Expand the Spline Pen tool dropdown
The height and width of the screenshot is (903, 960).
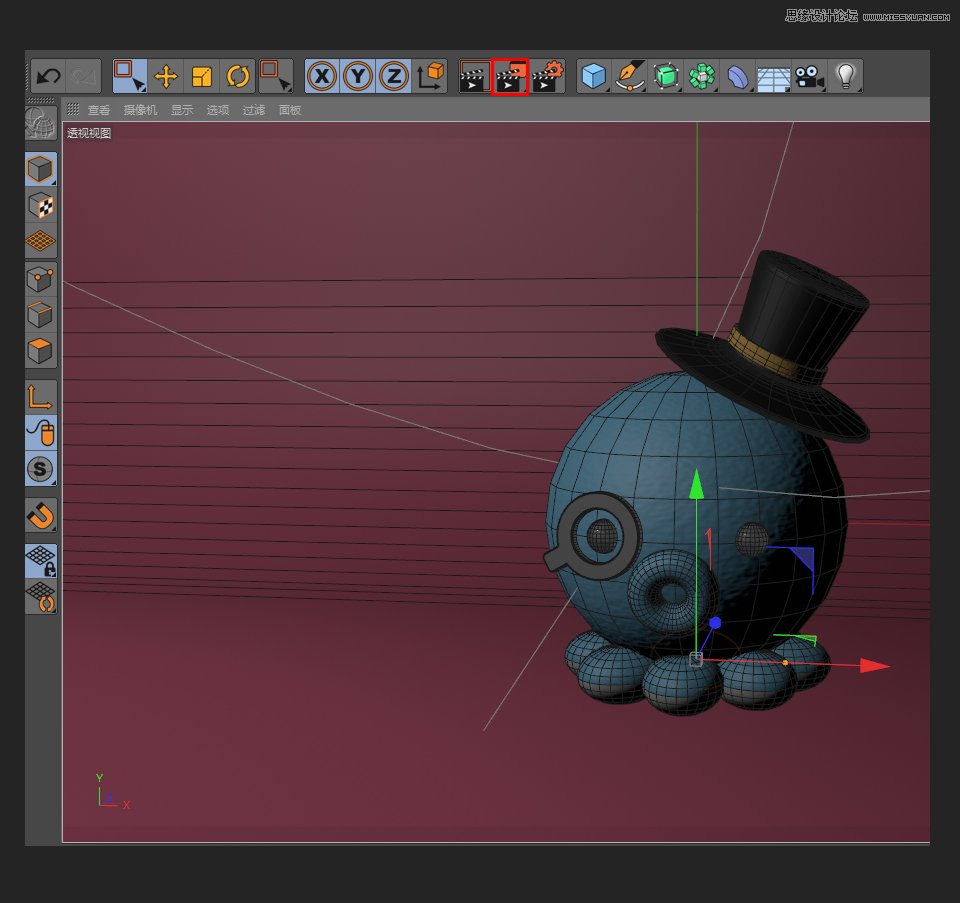[630, 76]
